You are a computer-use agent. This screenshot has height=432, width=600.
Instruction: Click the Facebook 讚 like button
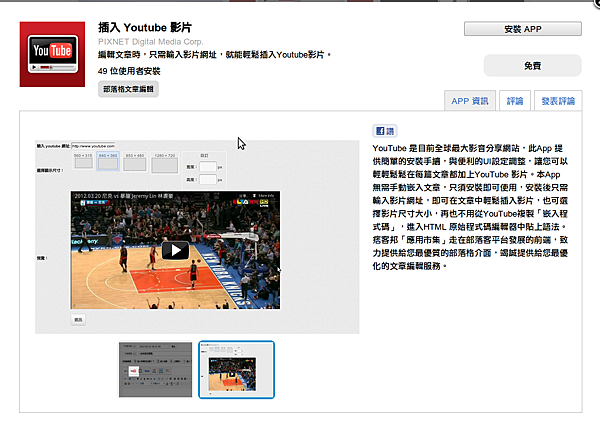385,131
